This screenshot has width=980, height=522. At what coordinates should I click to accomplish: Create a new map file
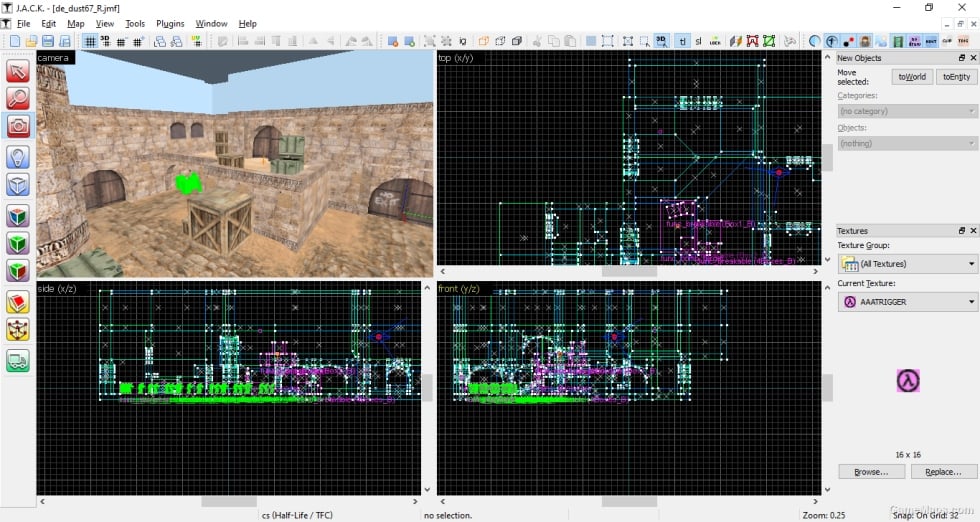tap(15, 41)
